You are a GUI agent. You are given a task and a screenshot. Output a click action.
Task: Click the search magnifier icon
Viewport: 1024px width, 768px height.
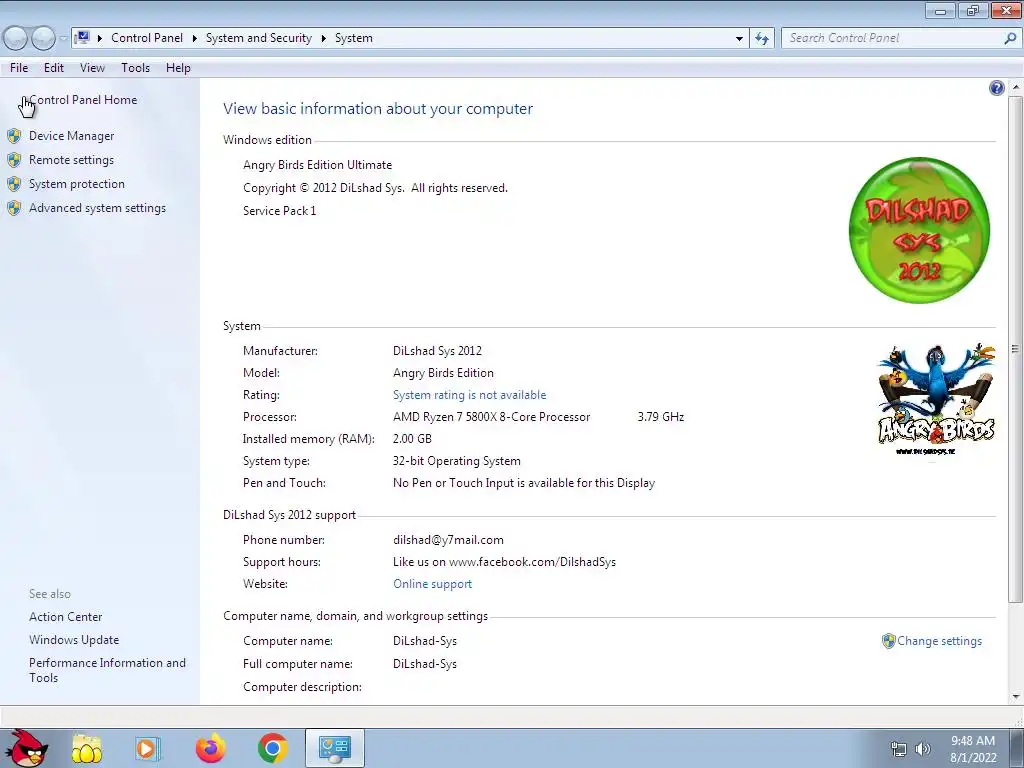[x=1010, y=38]
